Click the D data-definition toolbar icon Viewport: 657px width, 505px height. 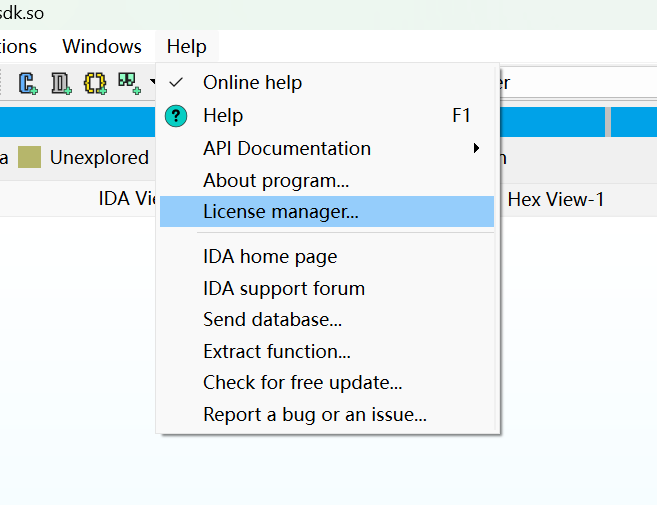(61, 83)
